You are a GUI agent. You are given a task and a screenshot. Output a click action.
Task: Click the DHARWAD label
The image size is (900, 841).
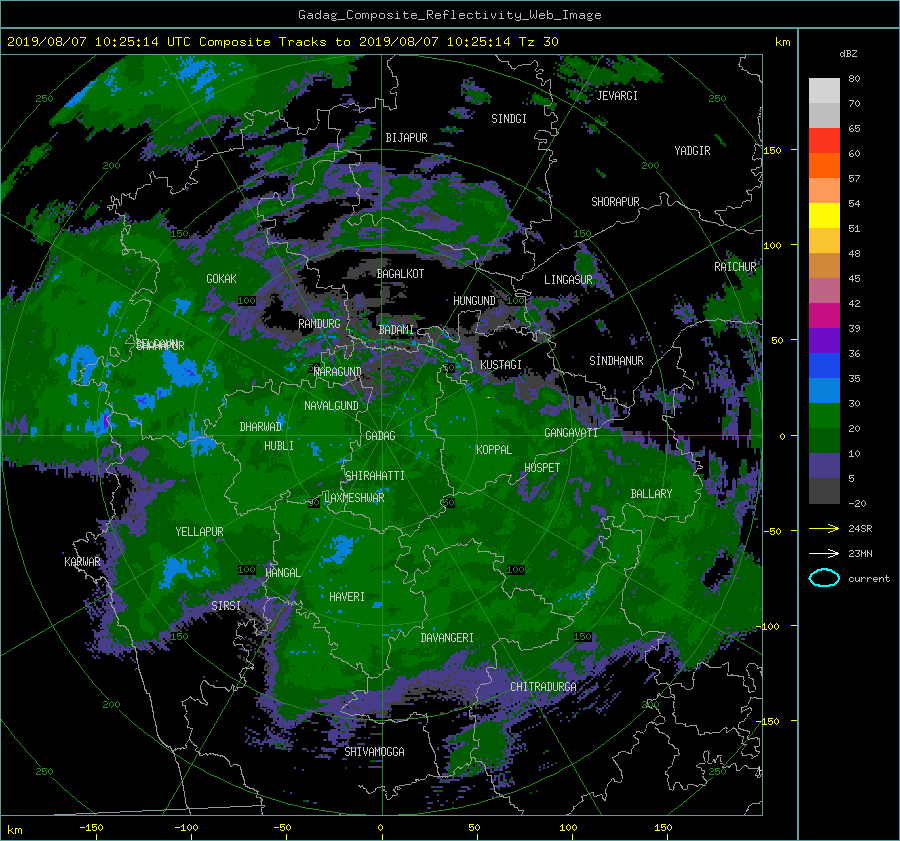261,427
